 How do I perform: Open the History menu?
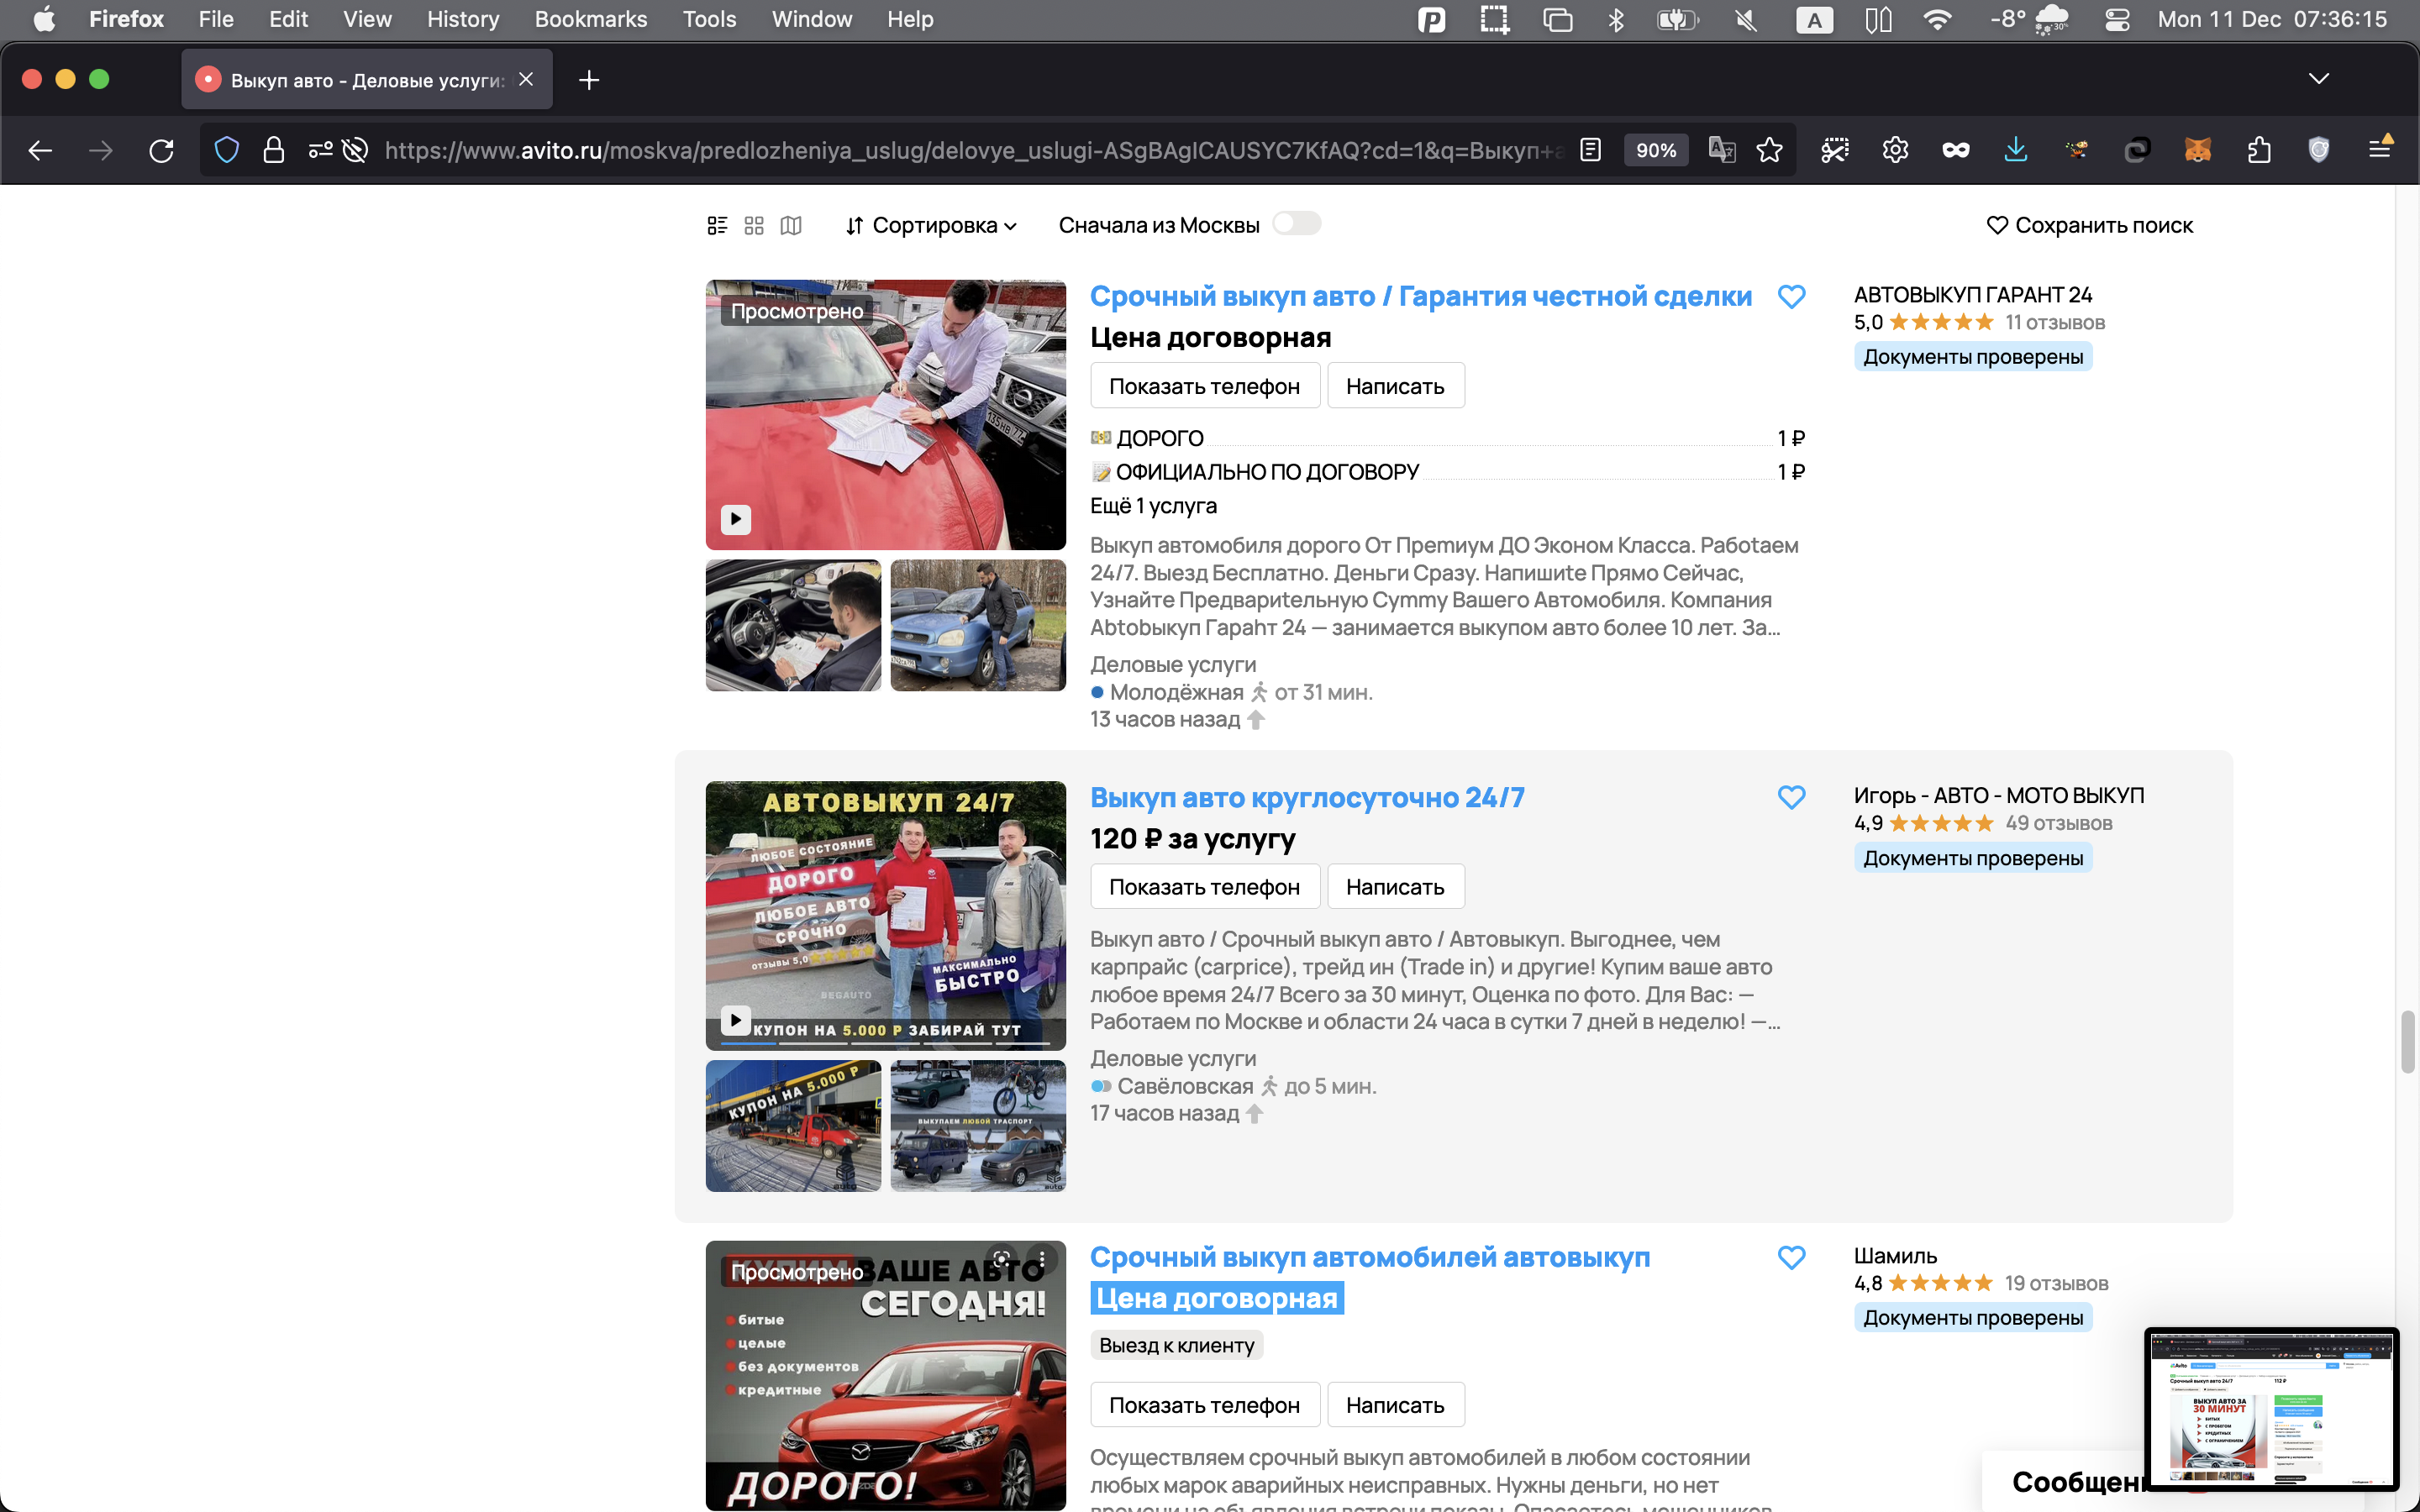(462, 19)
